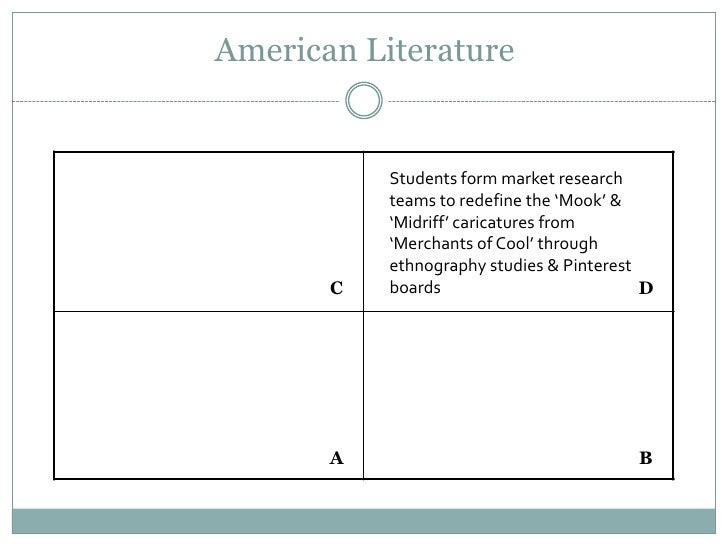Click the letter B label
728x546 pixels.
[x=646, y=458]
